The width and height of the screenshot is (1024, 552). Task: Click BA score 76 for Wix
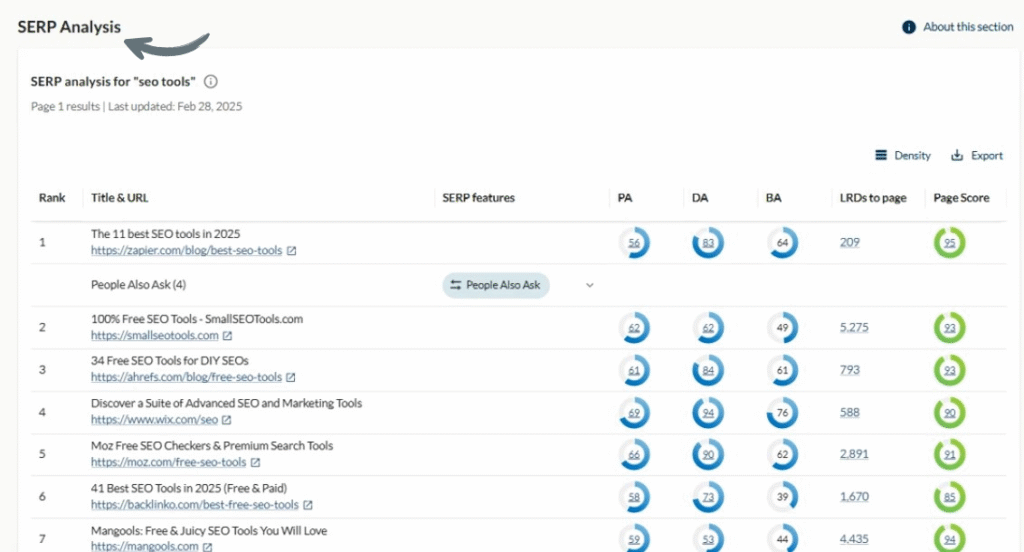pos(782,413)
